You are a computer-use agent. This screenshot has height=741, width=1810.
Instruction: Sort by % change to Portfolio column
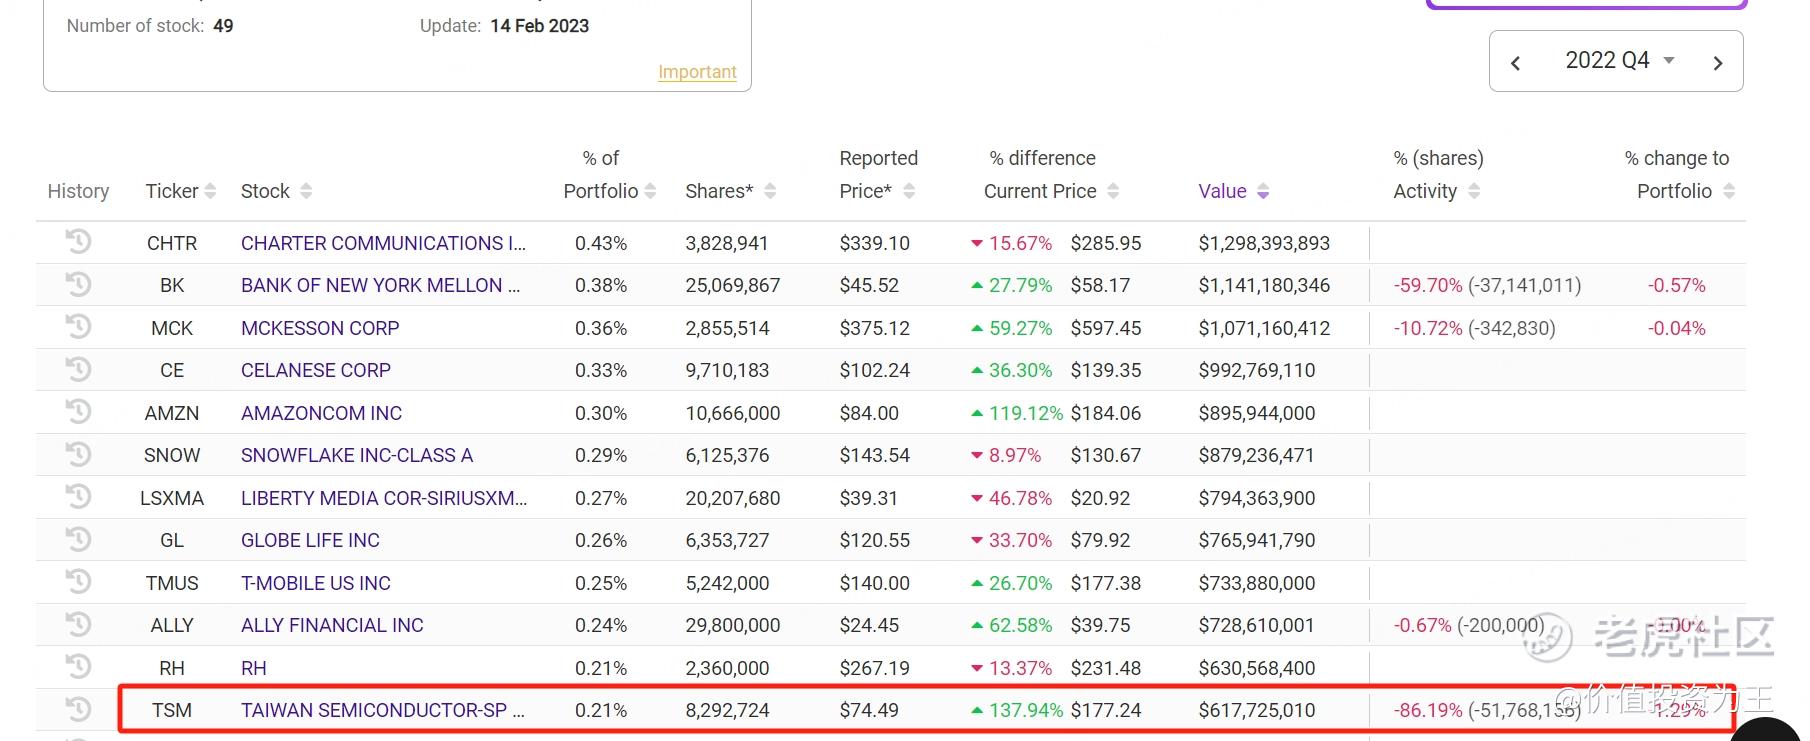pos(1681,175)
